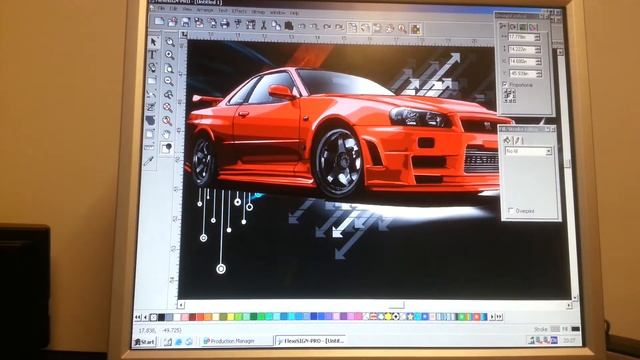The image size is (640, 360).
Task: Click the Cut scissors icon
Action: pos(263,25)
